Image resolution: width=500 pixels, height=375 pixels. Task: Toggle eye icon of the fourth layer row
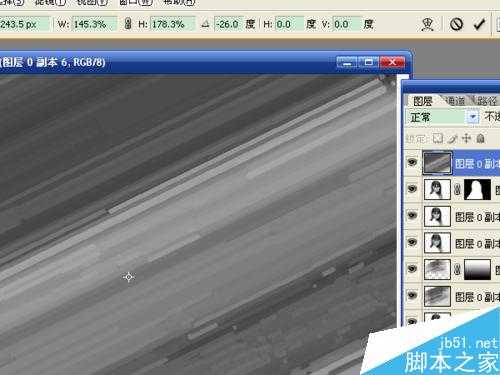(412, 242)
